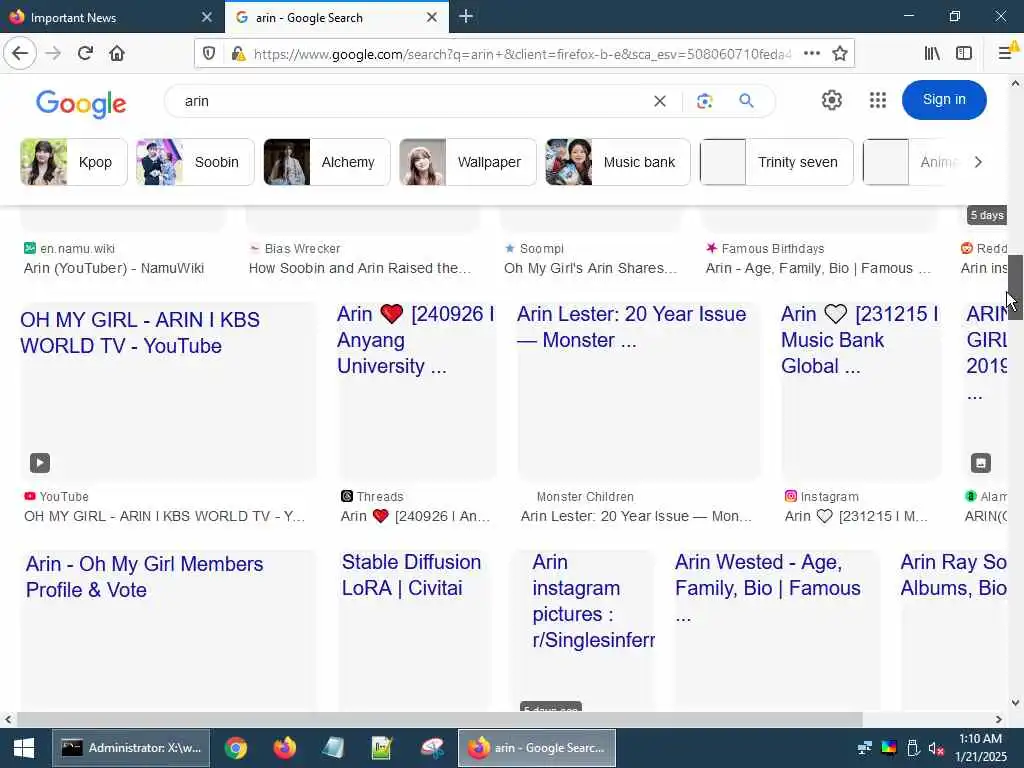Click the muted volume tray icon

point(936,748)
